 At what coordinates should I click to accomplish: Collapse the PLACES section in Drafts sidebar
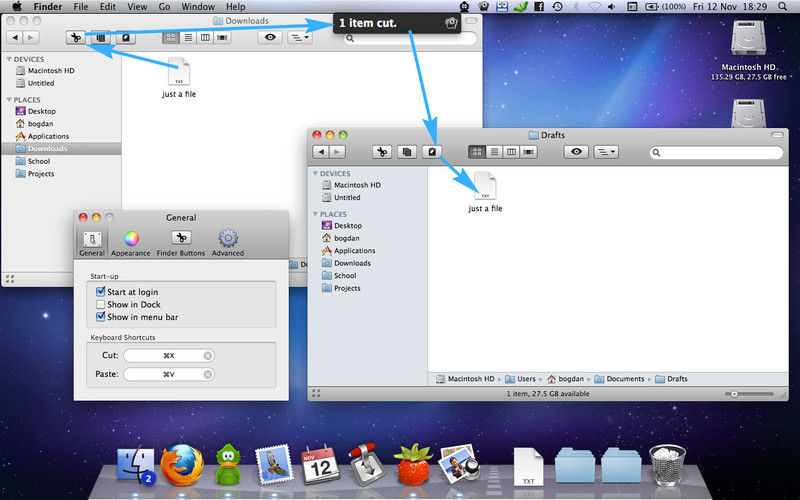click(x=317, y=214)
